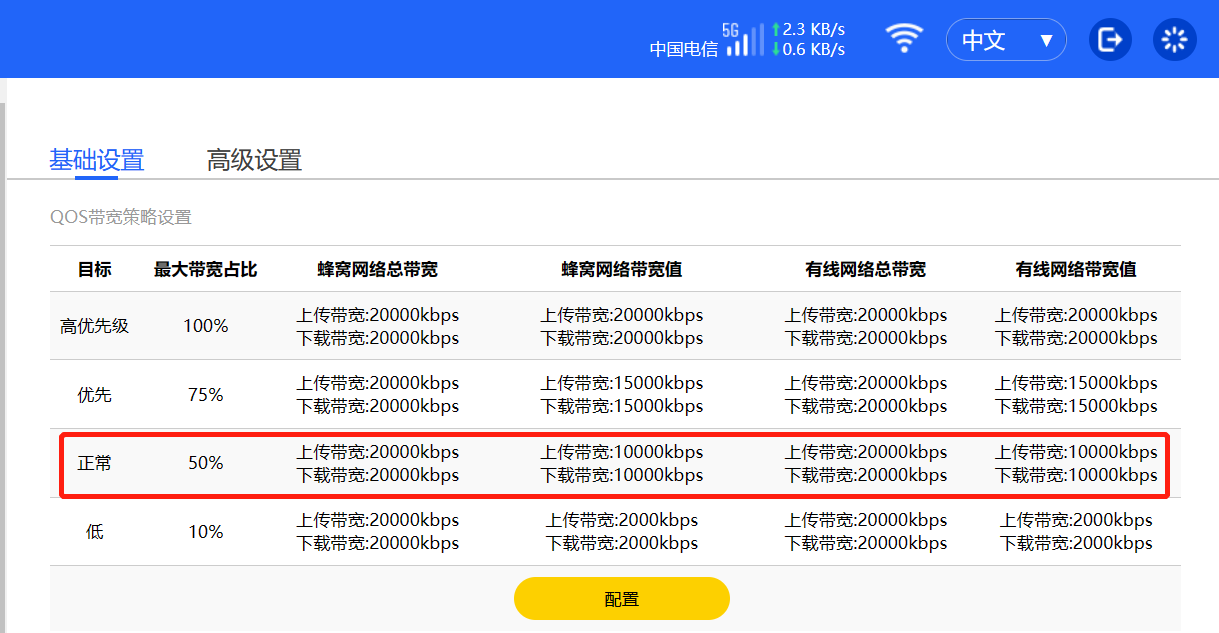This screenshot has width=1219, height=633.
Task: Click the 中国电信 carrier label
Action: (x=683, y=49)
